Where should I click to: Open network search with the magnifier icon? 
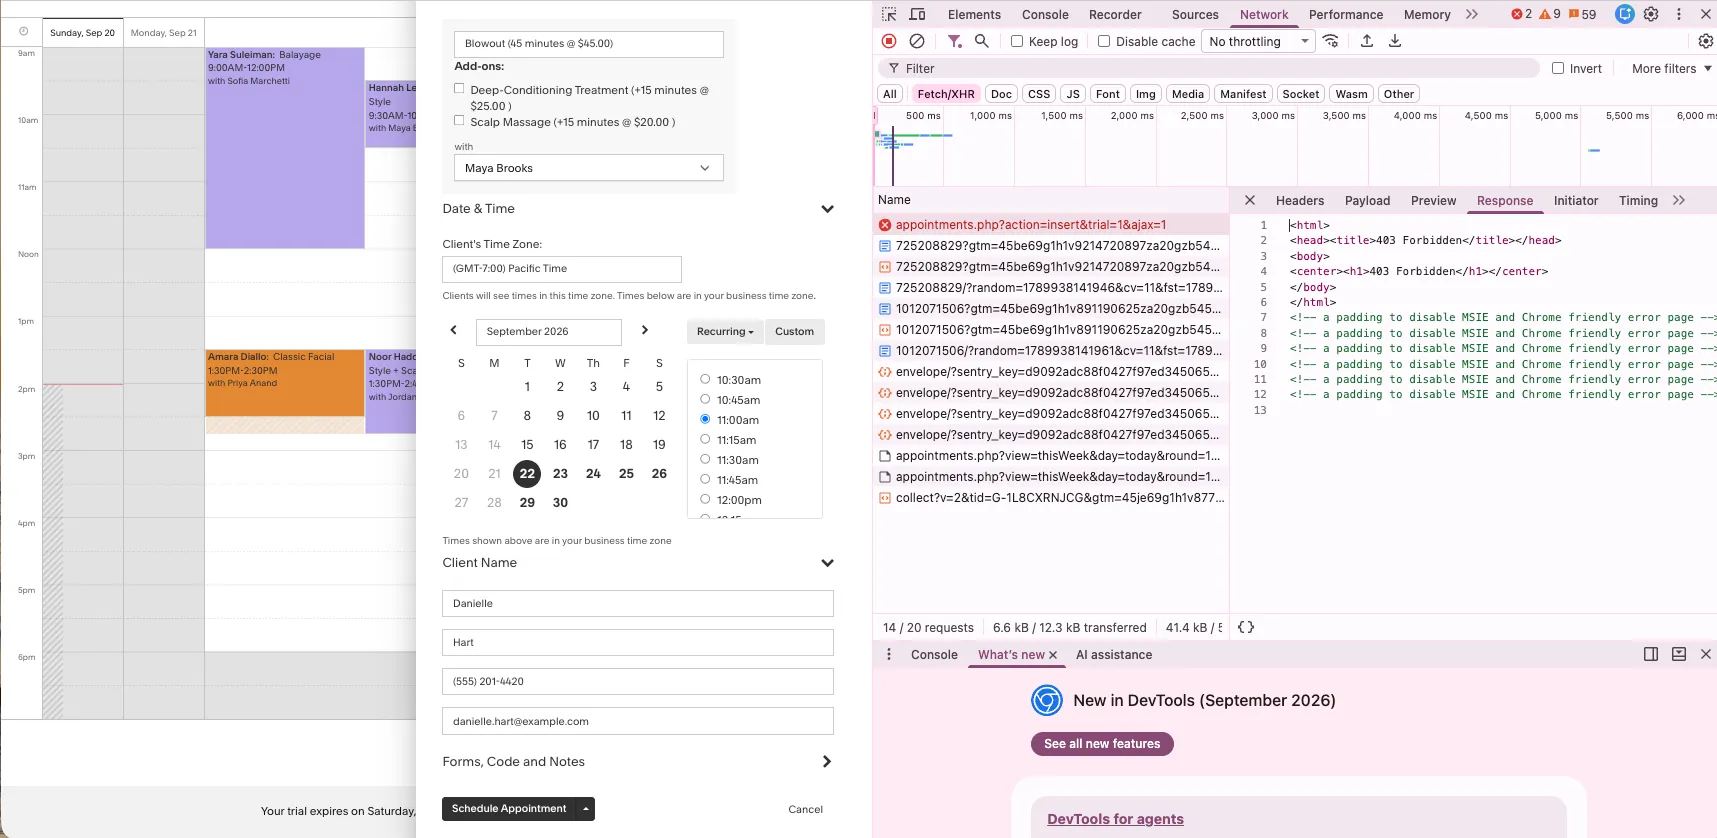pos(982,41)
